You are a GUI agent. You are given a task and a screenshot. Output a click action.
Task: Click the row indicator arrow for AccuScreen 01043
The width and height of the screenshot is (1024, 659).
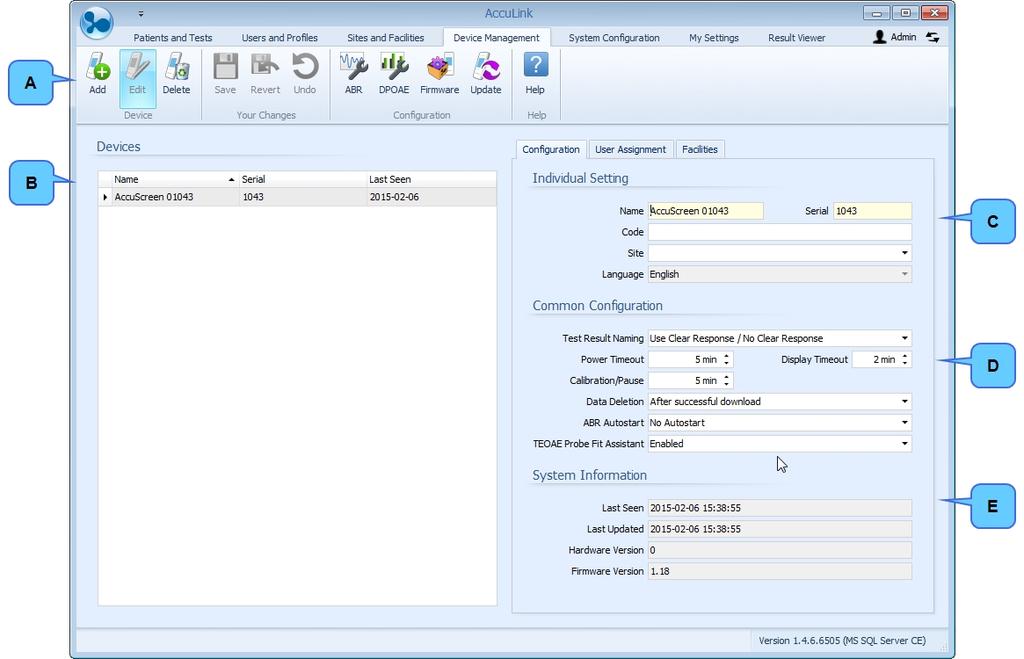[x=105, y=197]
